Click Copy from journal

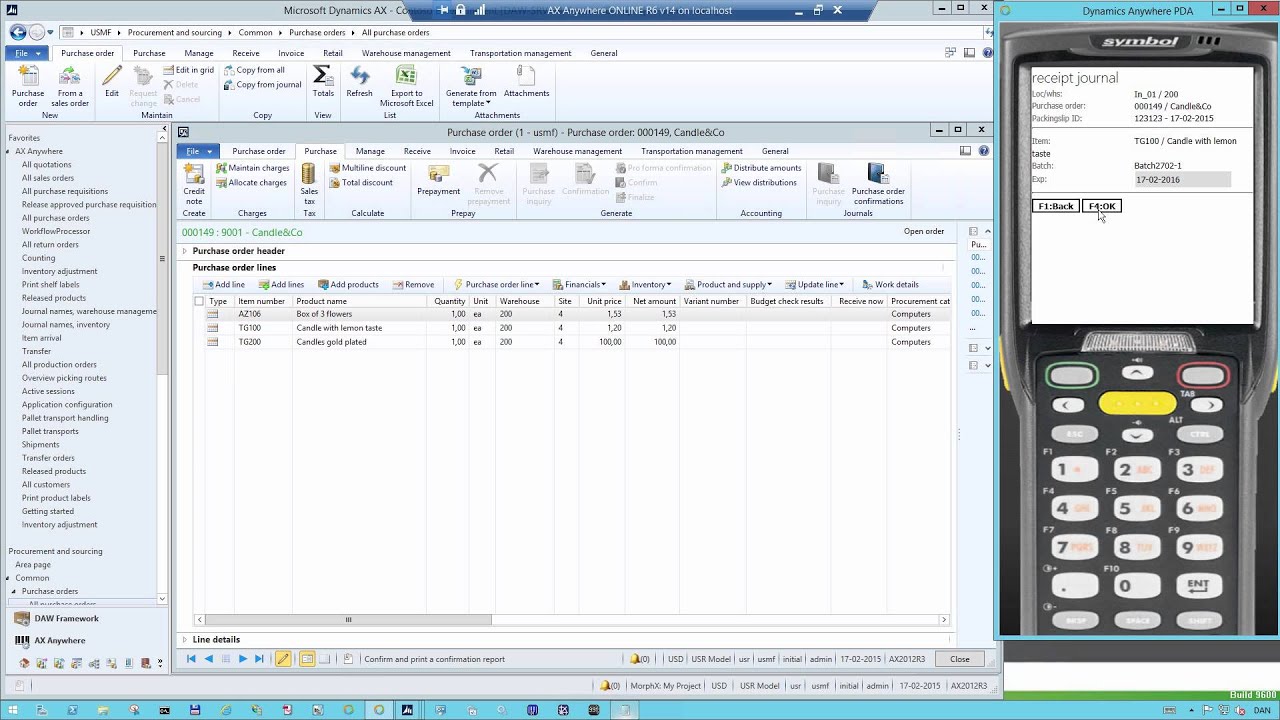262,84
